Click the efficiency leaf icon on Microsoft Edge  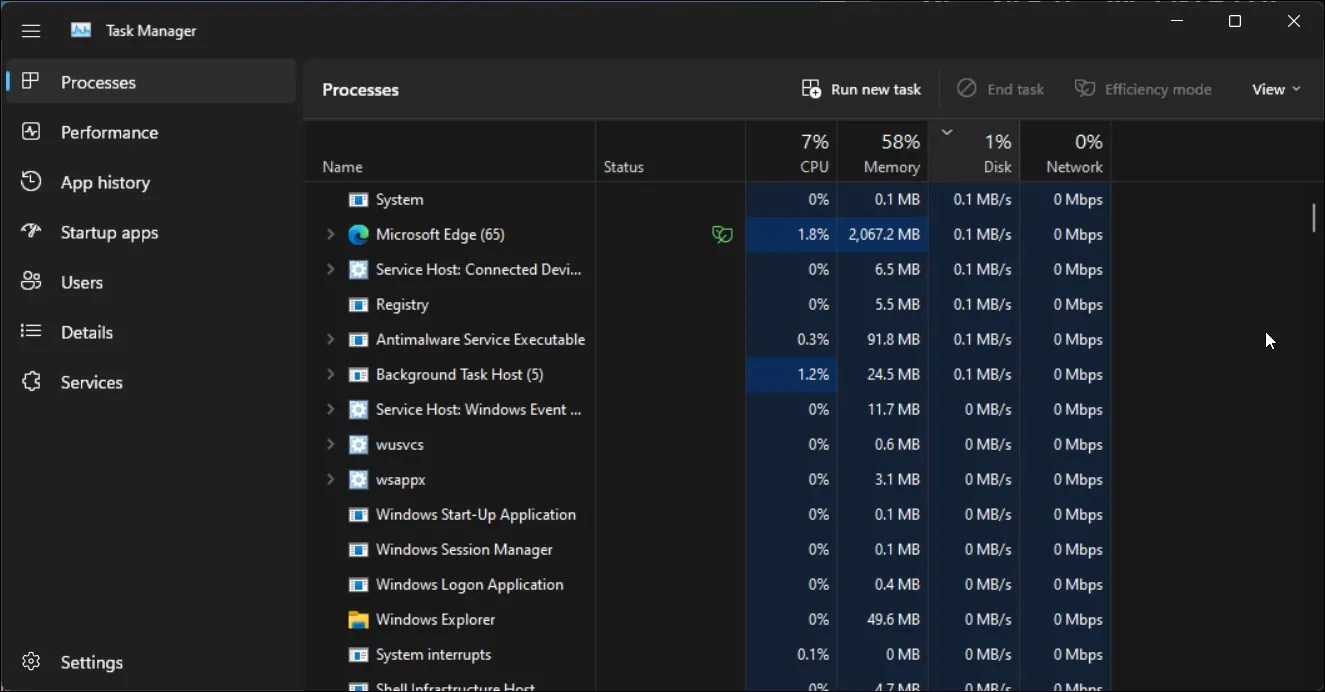(722, 234)
